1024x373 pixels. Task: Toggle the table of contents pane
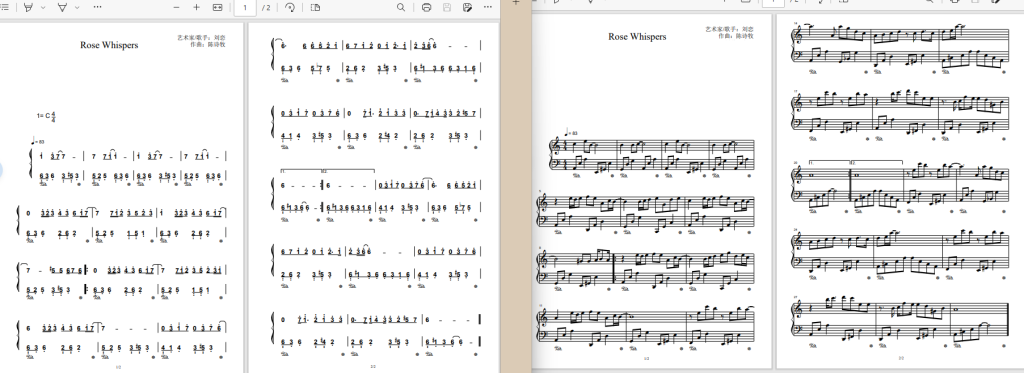click(4, 7)
